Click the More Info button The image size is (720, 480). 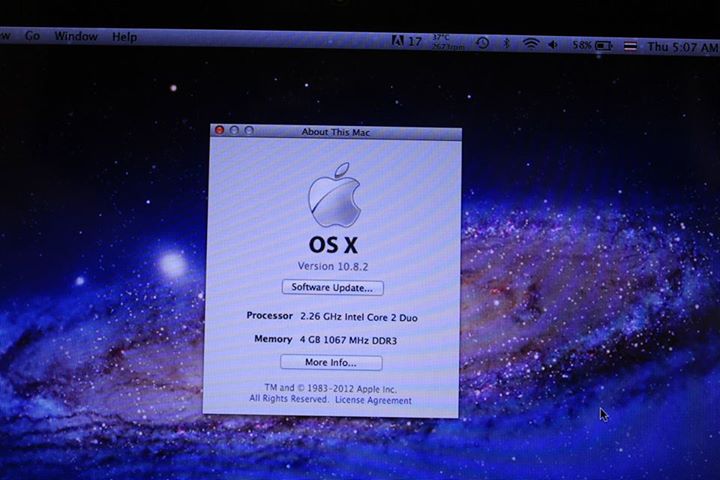coord(331,362)
